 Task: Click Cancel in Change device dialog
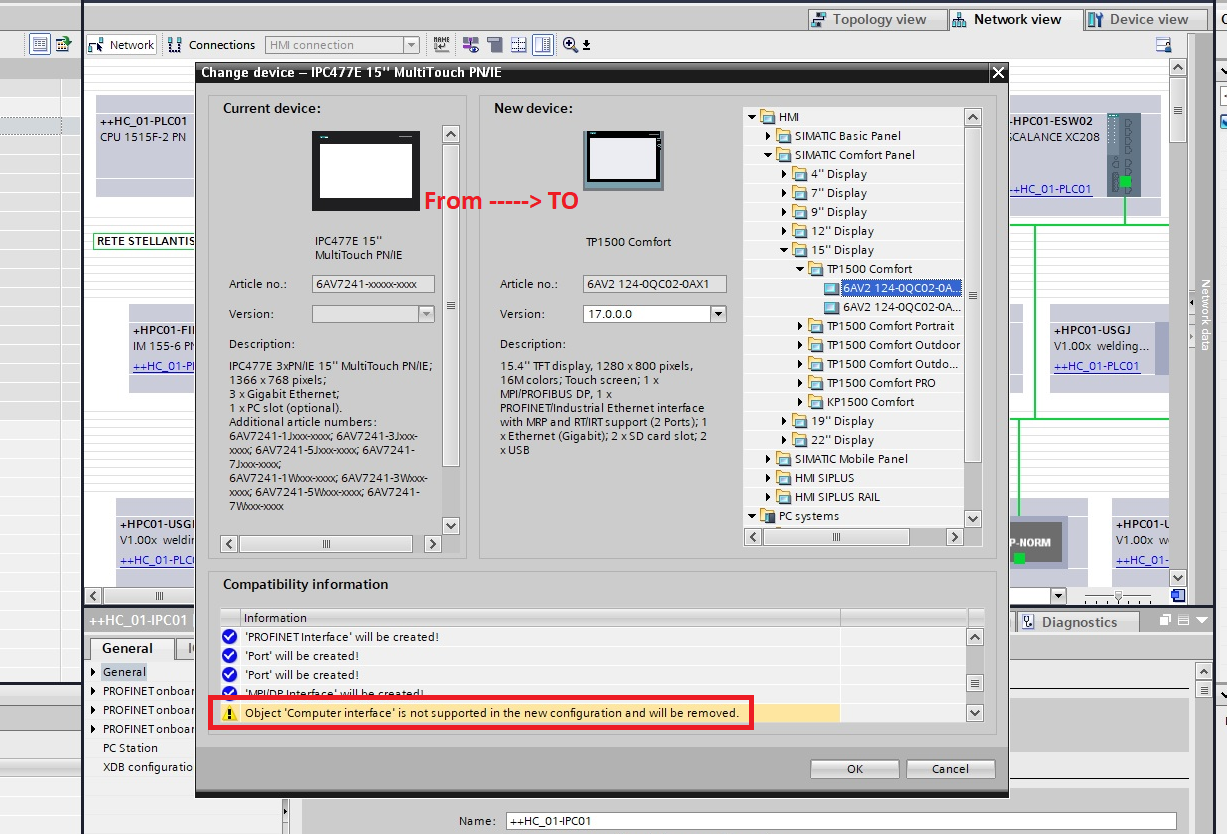point(950,769)
